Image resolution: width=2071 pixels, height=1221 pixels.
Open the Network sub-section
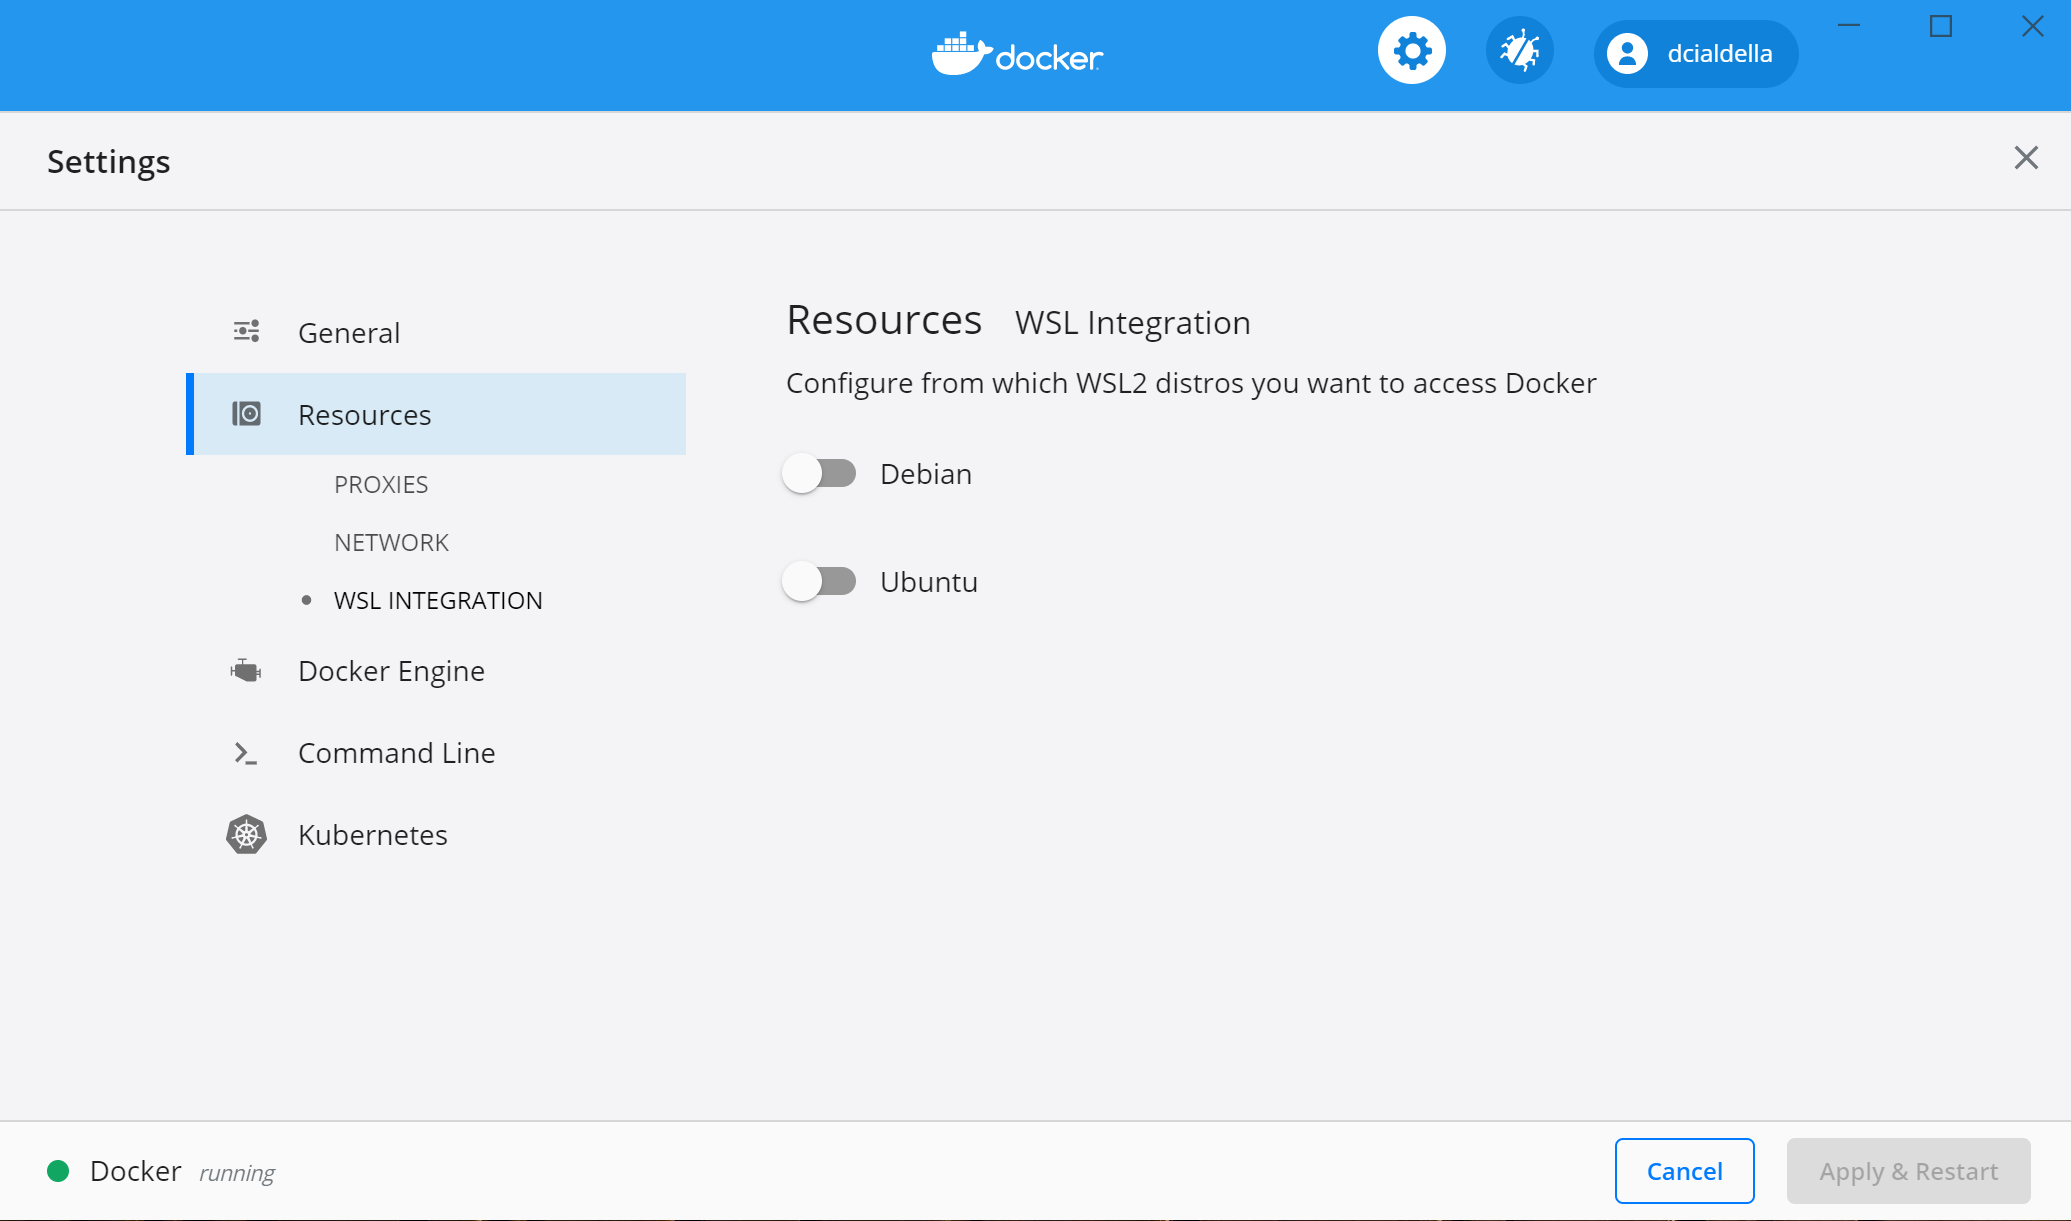(391, 543)
